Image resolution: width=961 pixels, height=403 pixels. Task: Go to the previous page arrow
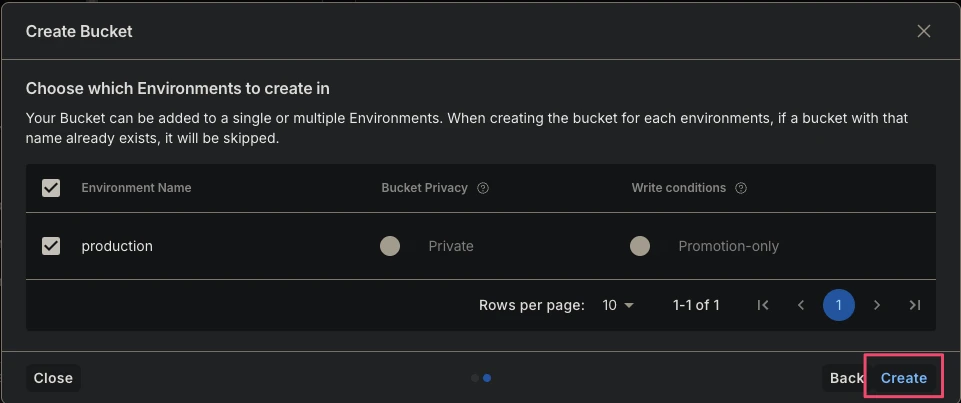[x=800, y=305]
